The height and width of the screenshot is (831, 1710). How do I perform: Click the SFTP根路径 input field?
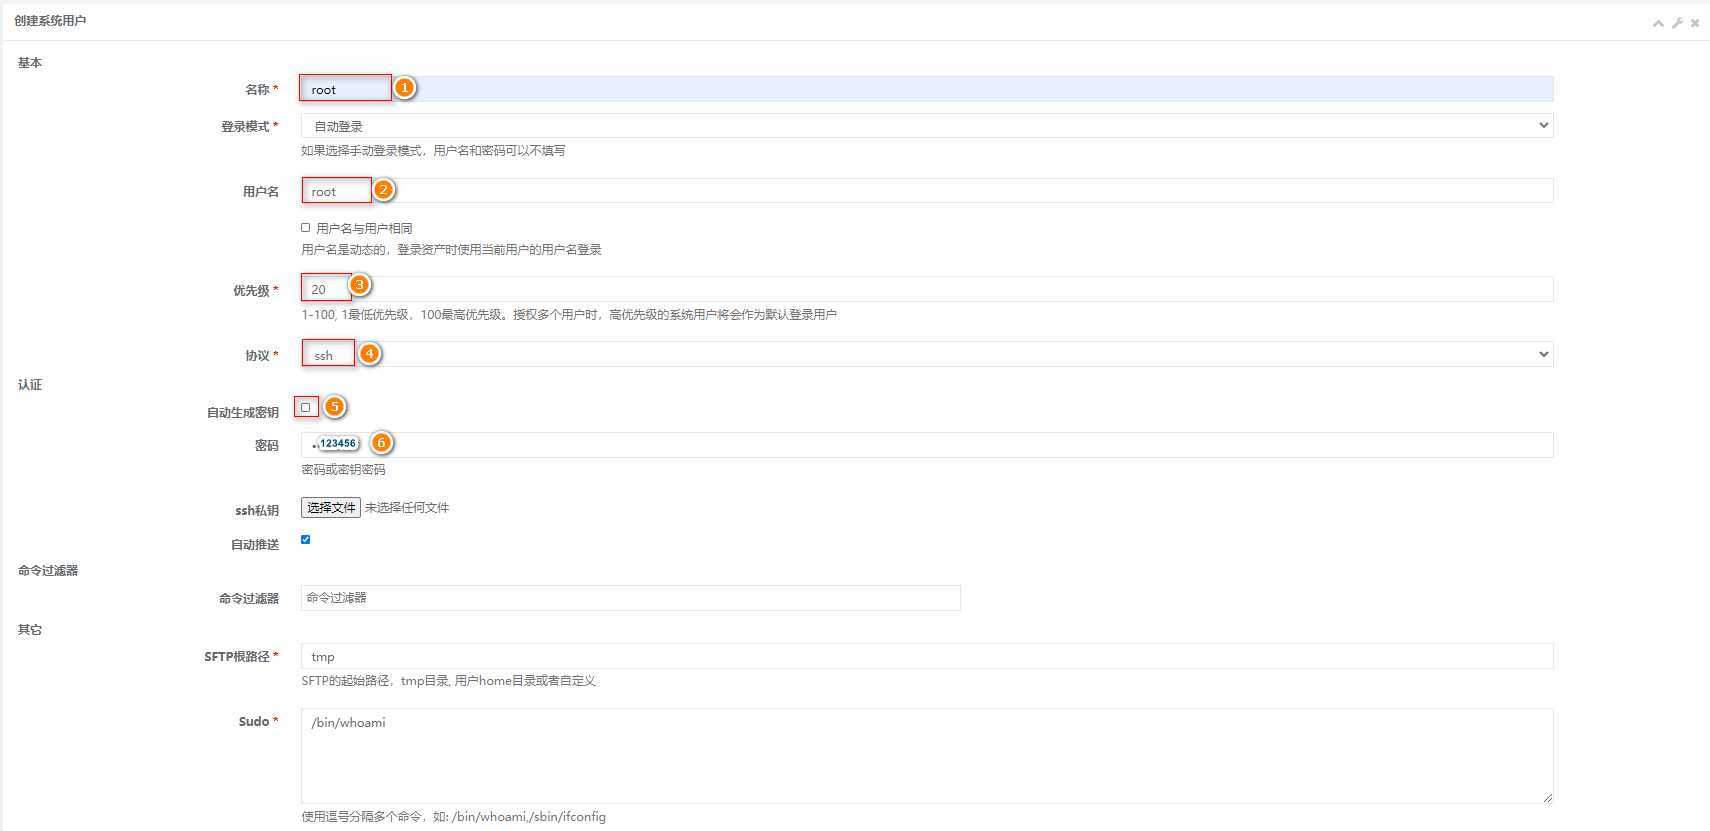pos(927,656)
